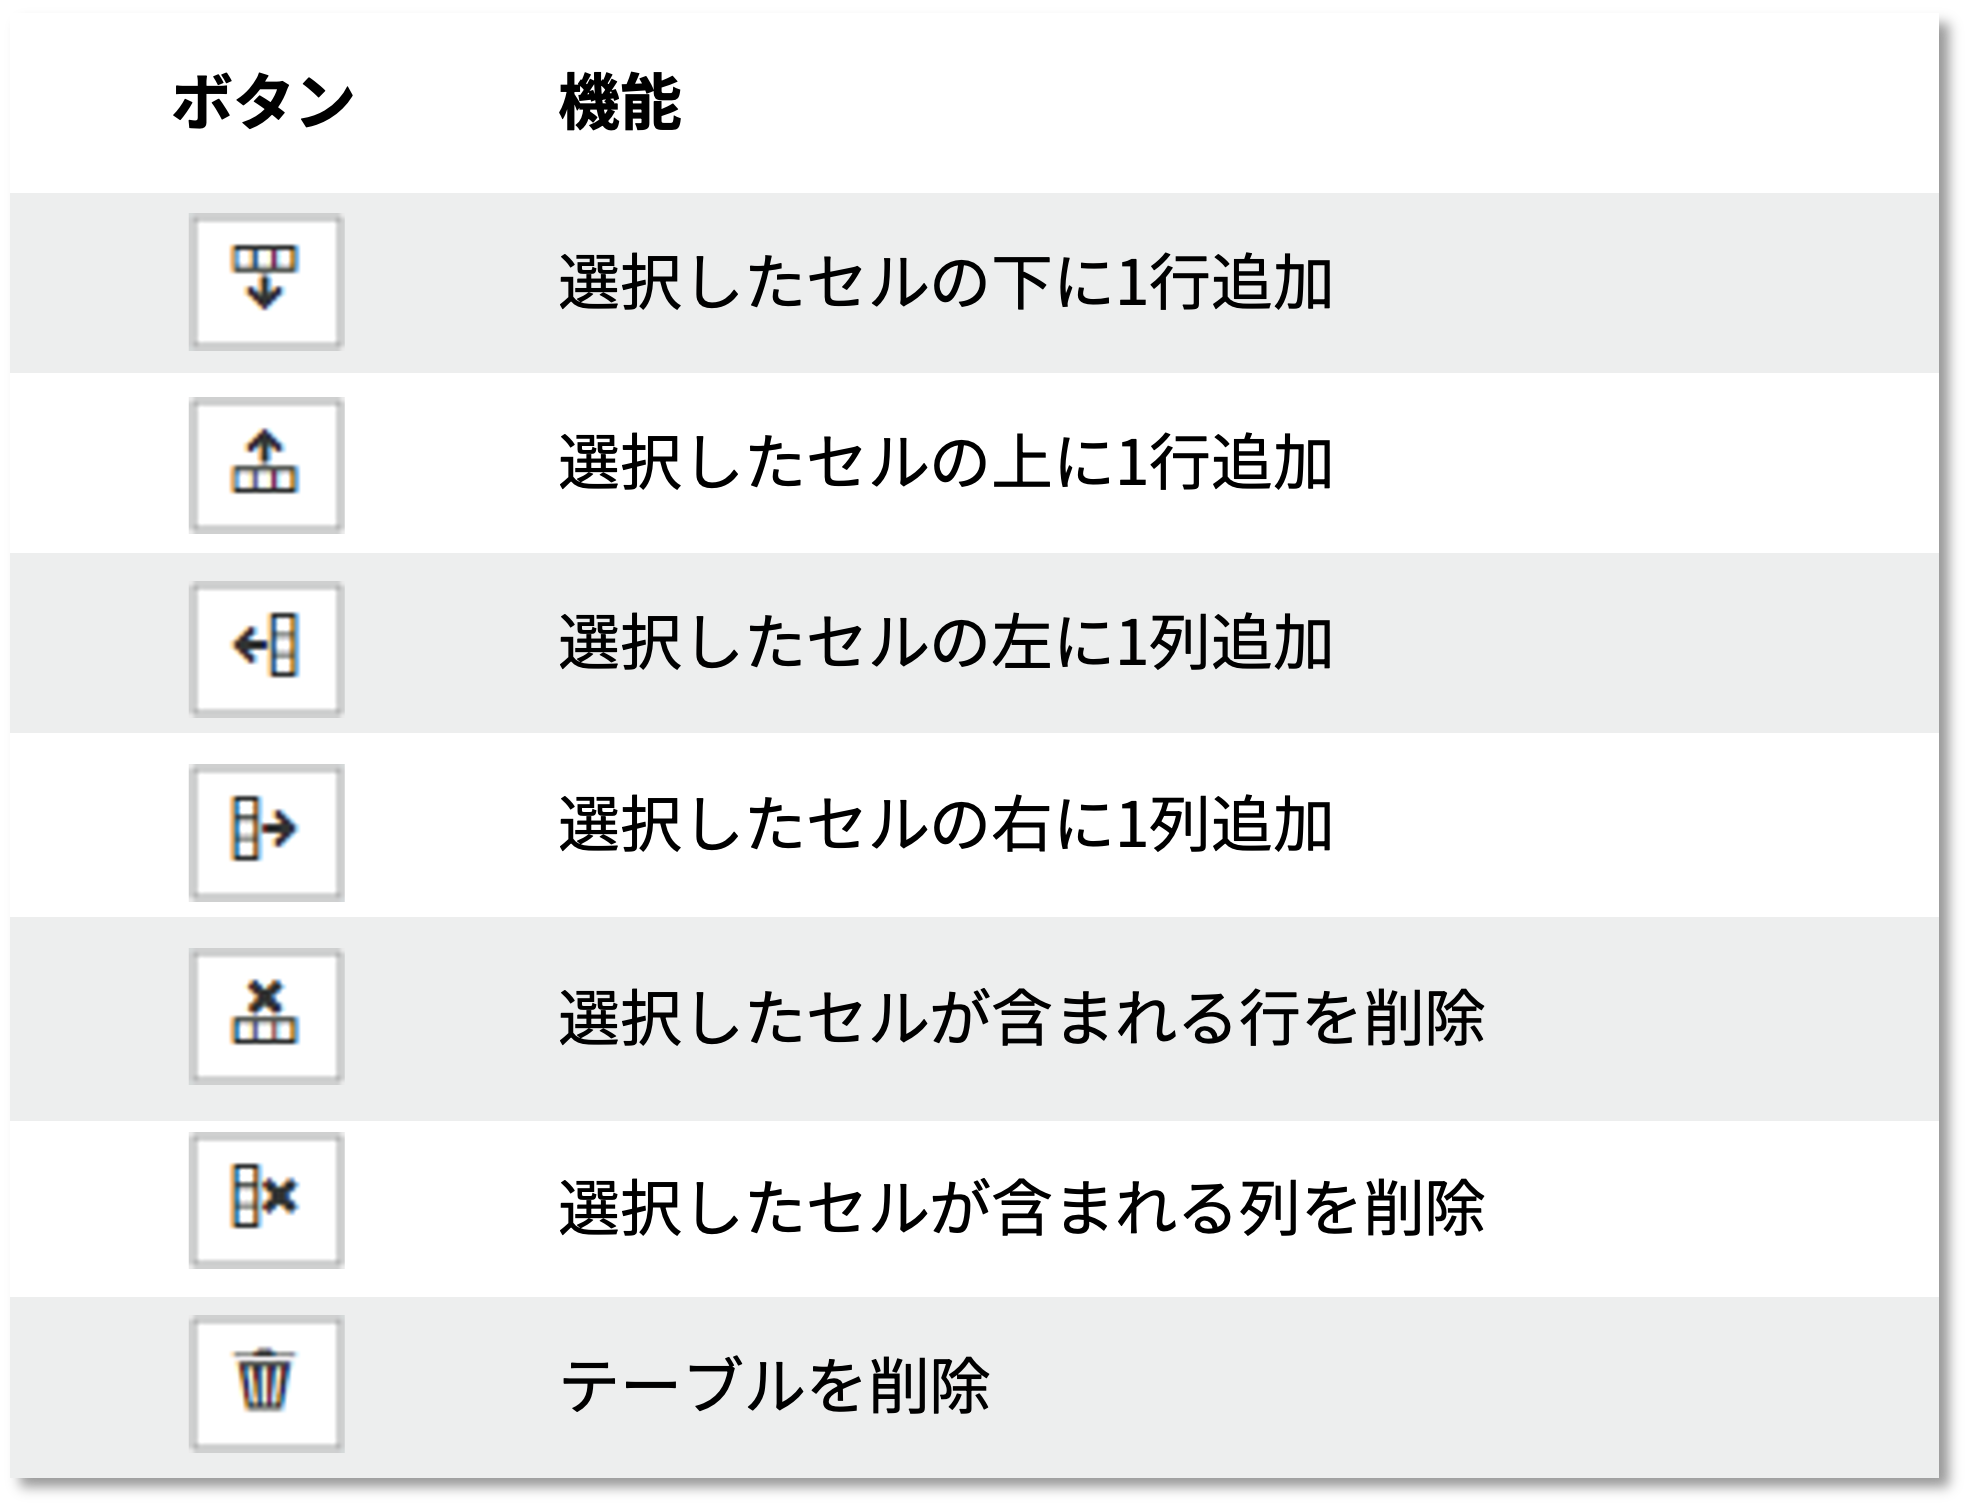Click the insert column left icon
Viewport: 1970px width, 1507px height.
coord(266,649)
